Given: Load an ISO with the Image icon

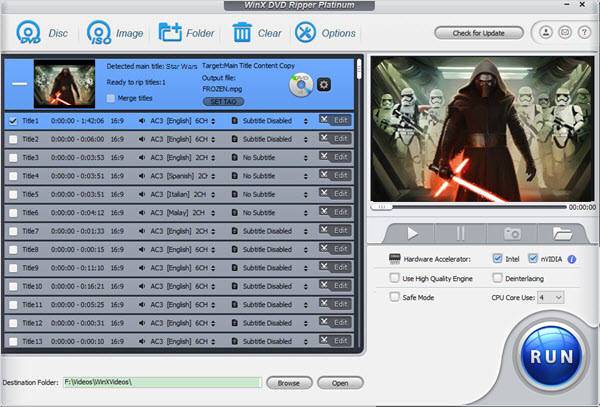Looking at the screenshot, I should (x=99, y=33).
